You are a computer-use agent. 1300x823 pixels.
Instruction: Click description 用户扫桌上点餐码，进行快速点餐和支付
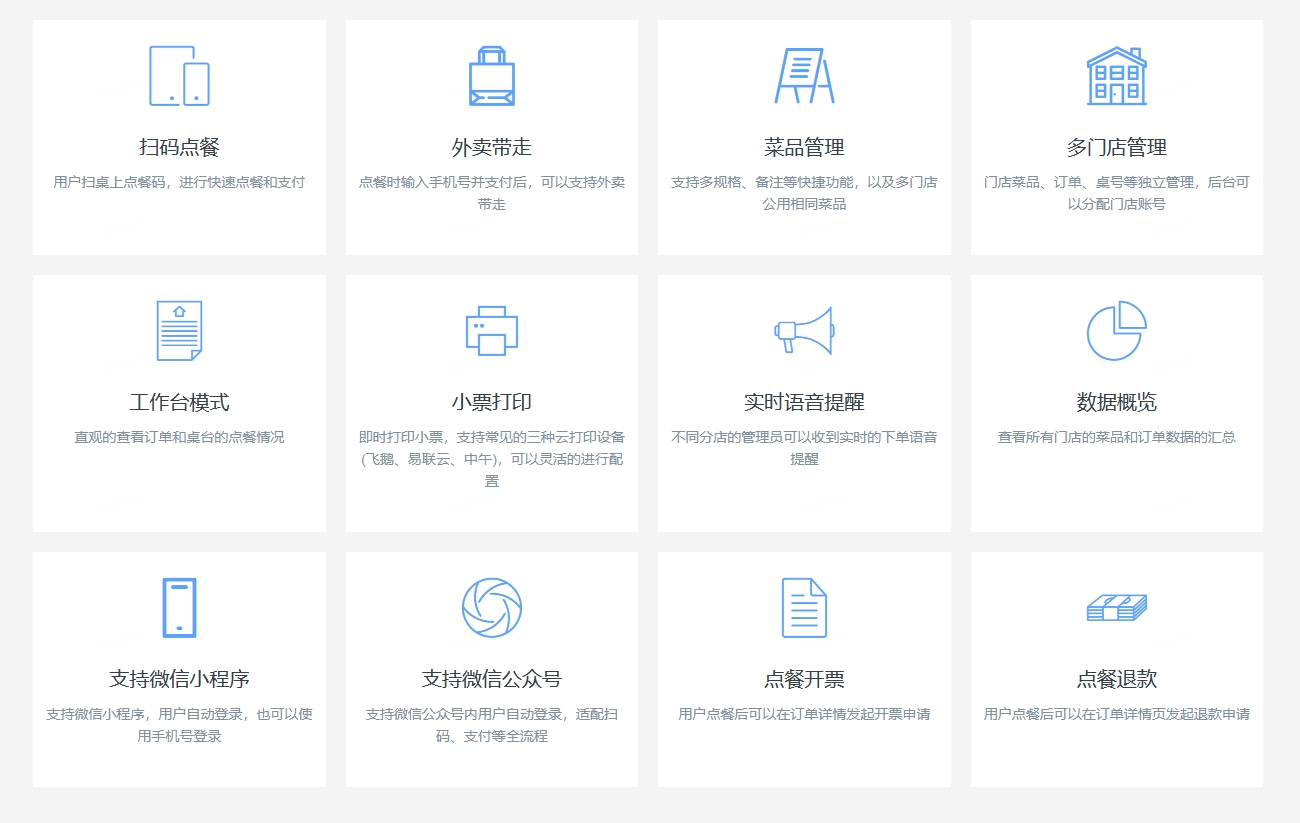(179, 183)
